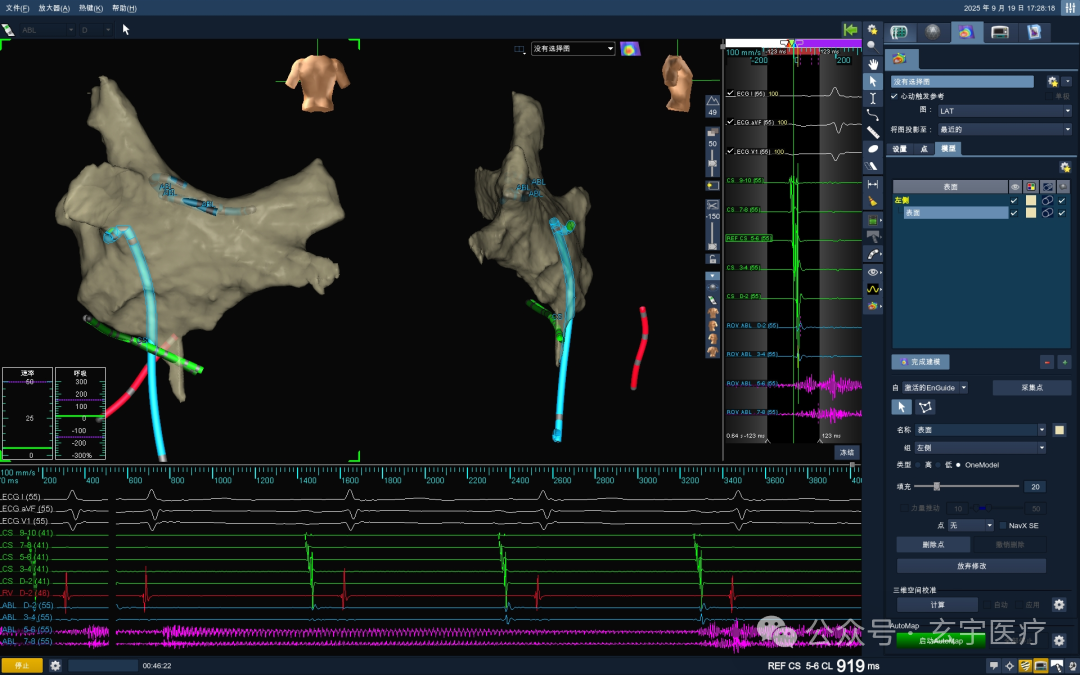The height and width of the screenshot is (675, 1080).
Task: Toggle visibility checkbox for 左侧 group
Action: pos(1013,200)
